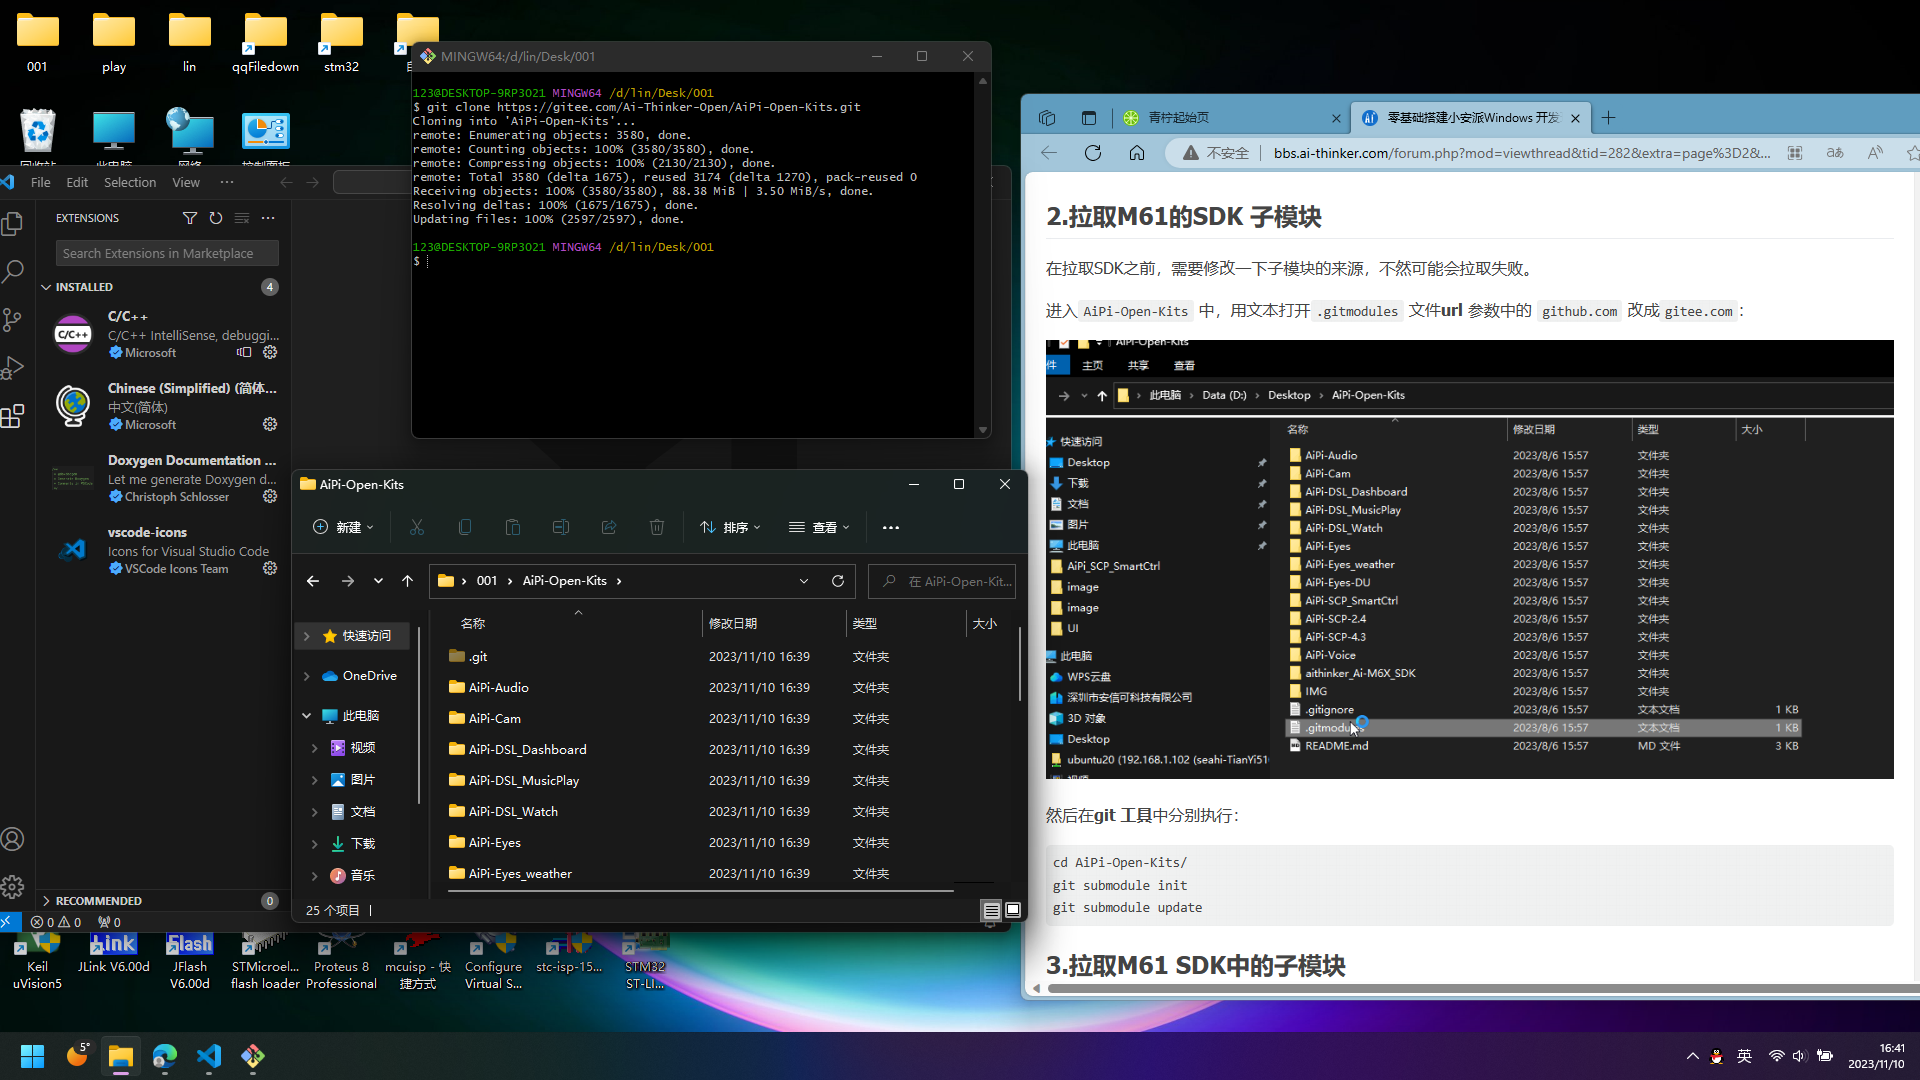
Task: Click Git Bash terminal vertical scrollbar
Action: pos(983,255)
